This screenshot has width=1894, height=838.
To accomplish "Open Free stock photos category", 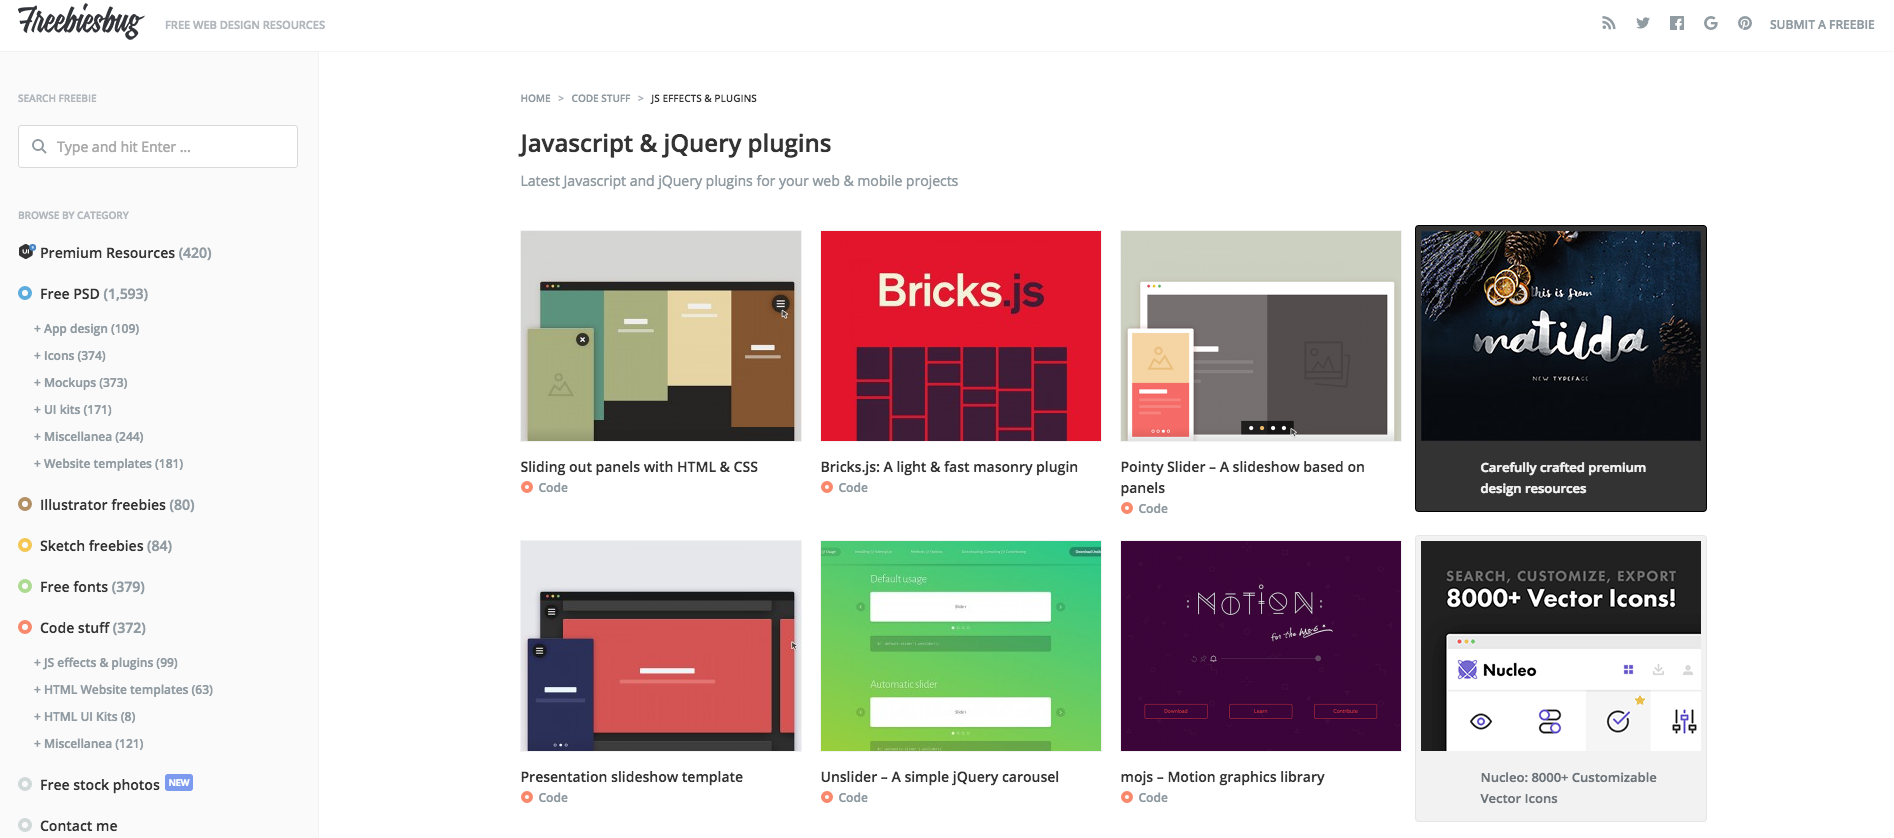I will click(x=100, y=785).
